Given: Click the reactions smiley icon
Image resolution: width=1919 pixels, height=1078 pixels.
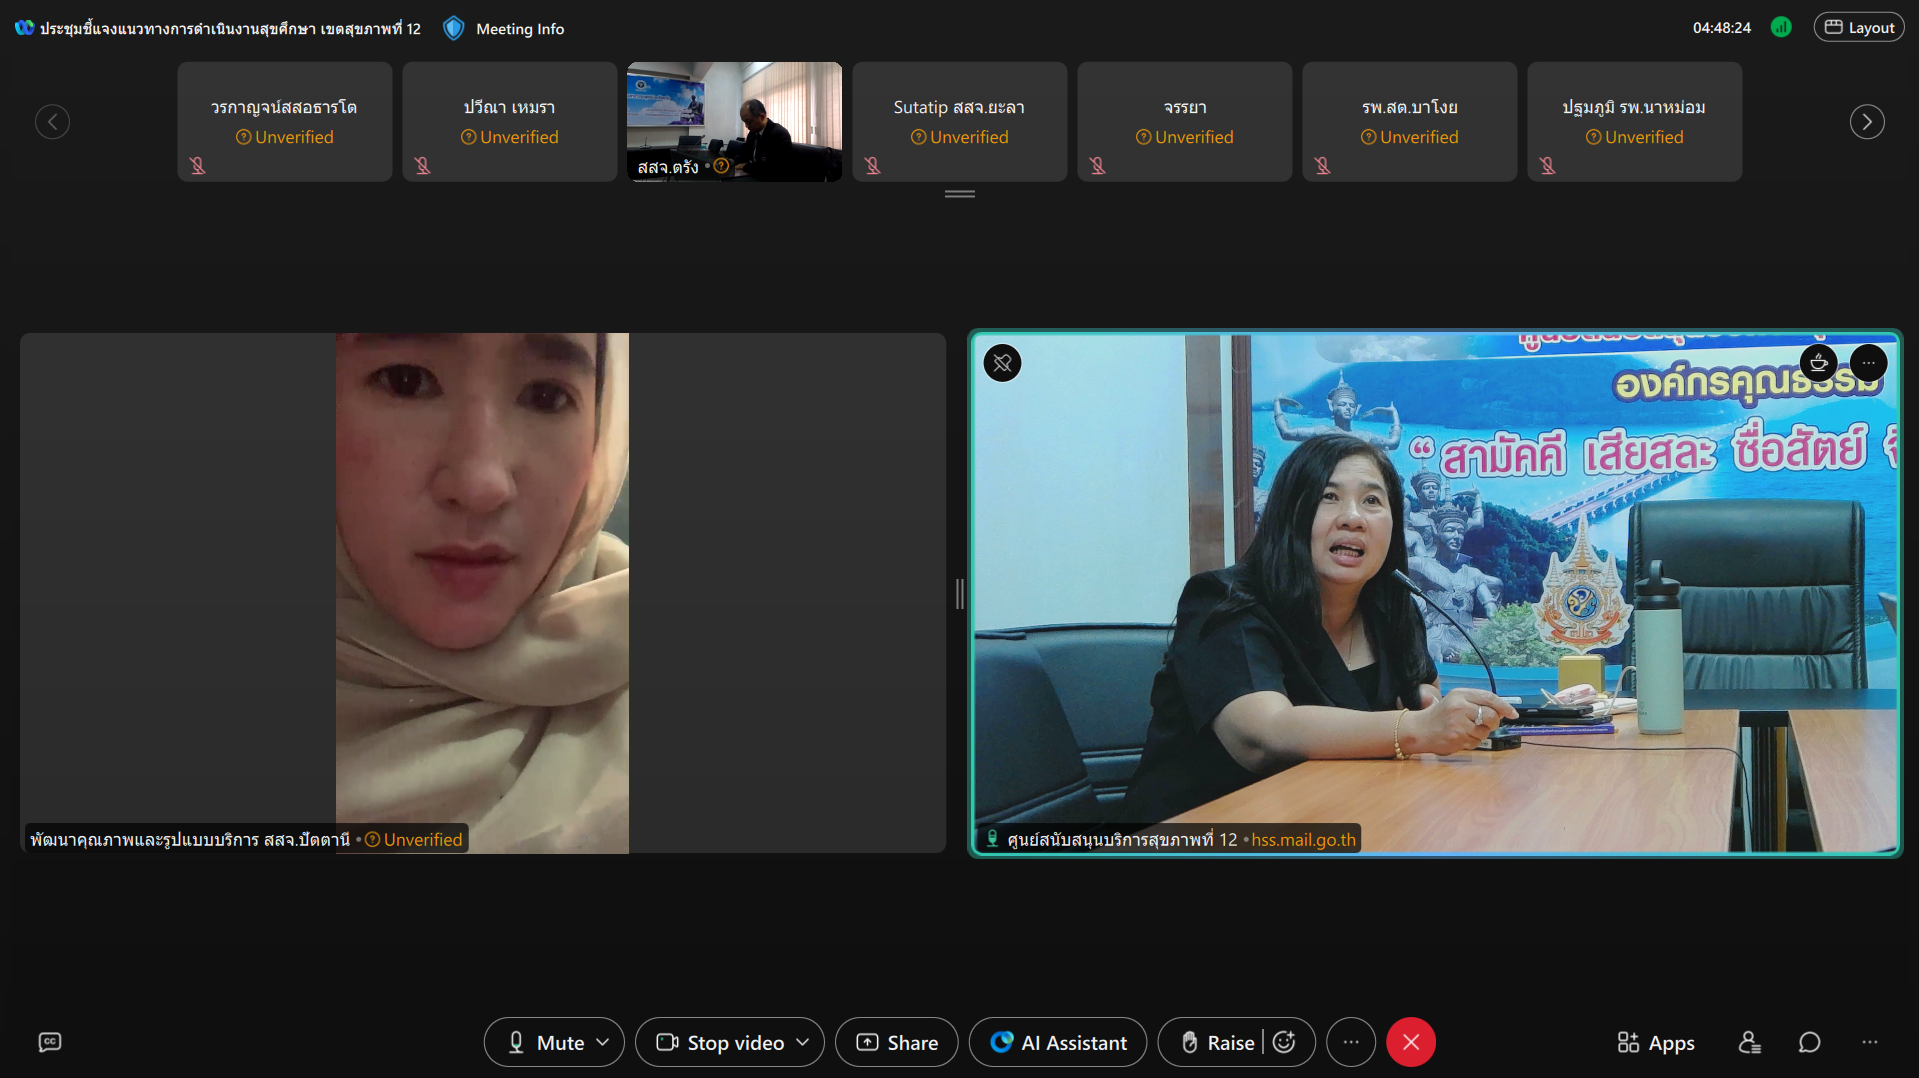Looking at the screenshot, I should click(x=1285, y=1042).
